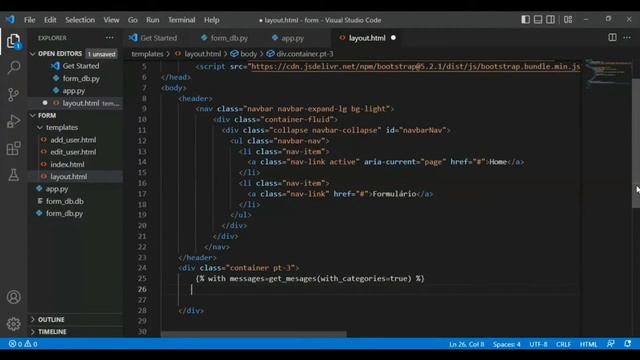Click the feedback icon in status bar

click(611, 344)
